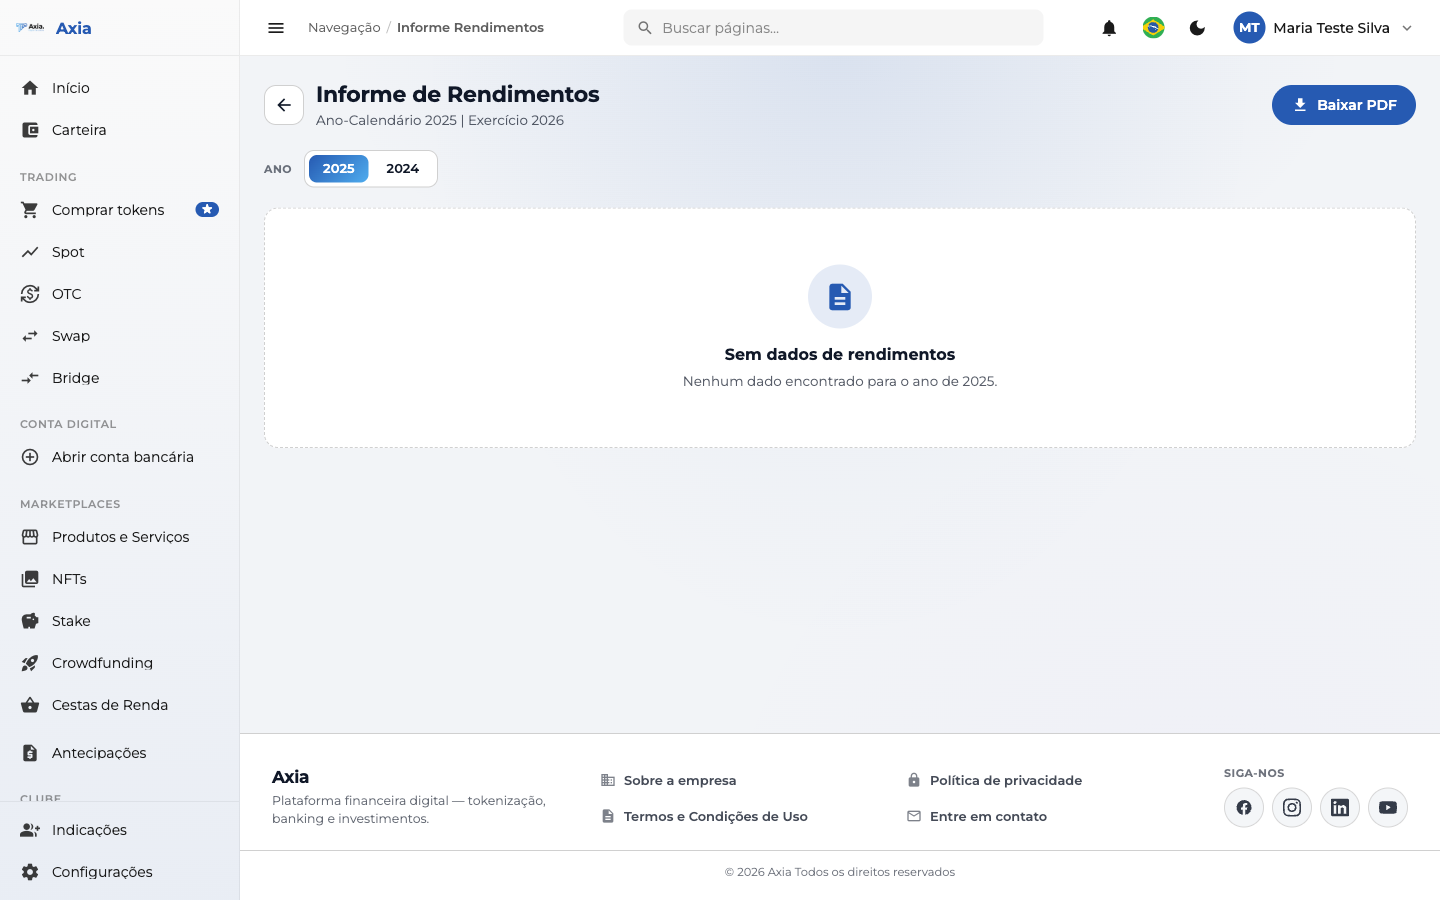Image resolution: width=1440 pixels, height=900 pixels.
Task: Click the CONTA DIGITAL section label
Action: pos(68,424)
